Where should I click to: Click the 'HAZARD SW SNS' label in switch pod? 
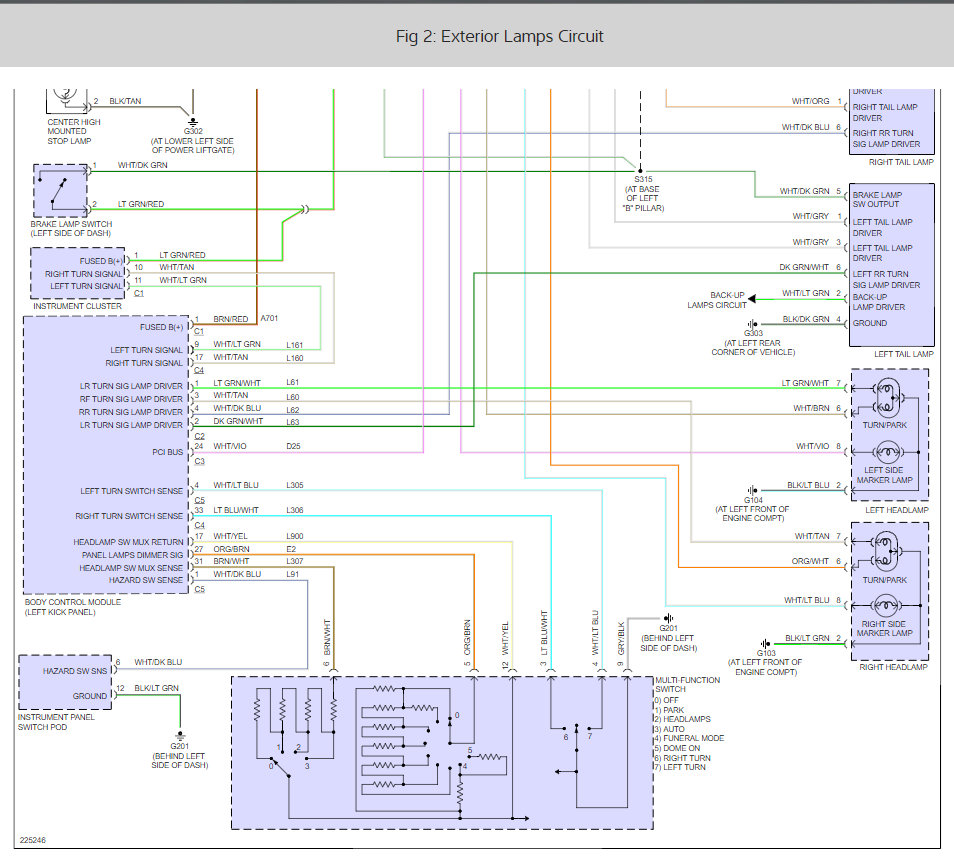coord(75,671)
